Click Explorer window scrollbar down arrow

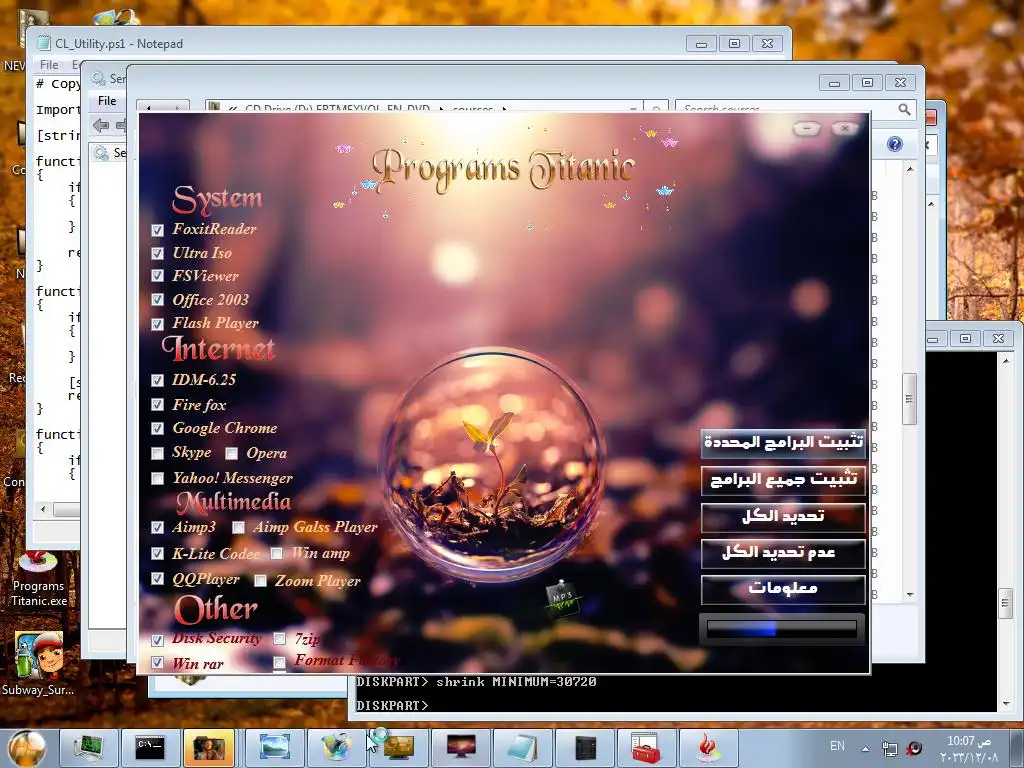[x=910, y=595]
